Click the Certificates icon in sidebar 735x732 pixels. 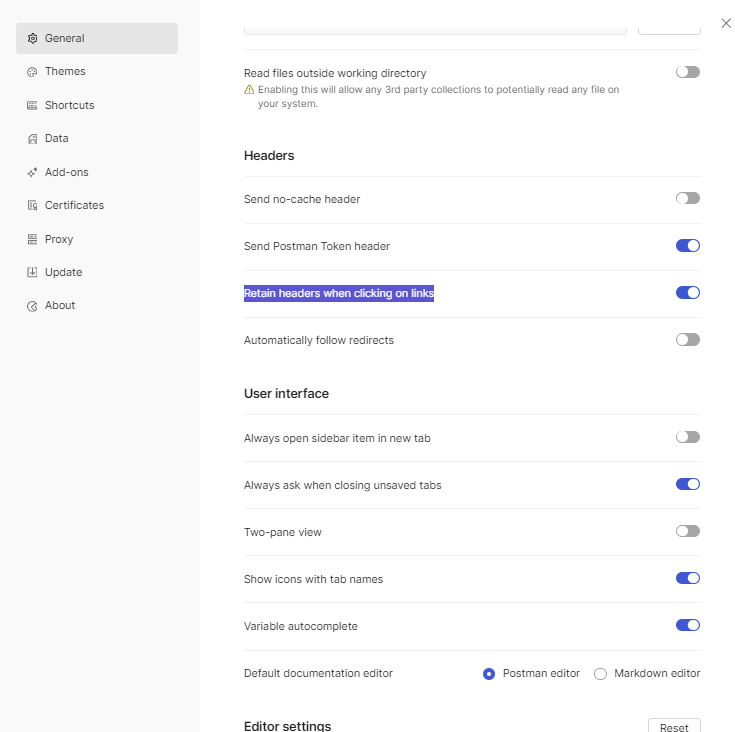(32, 205)
